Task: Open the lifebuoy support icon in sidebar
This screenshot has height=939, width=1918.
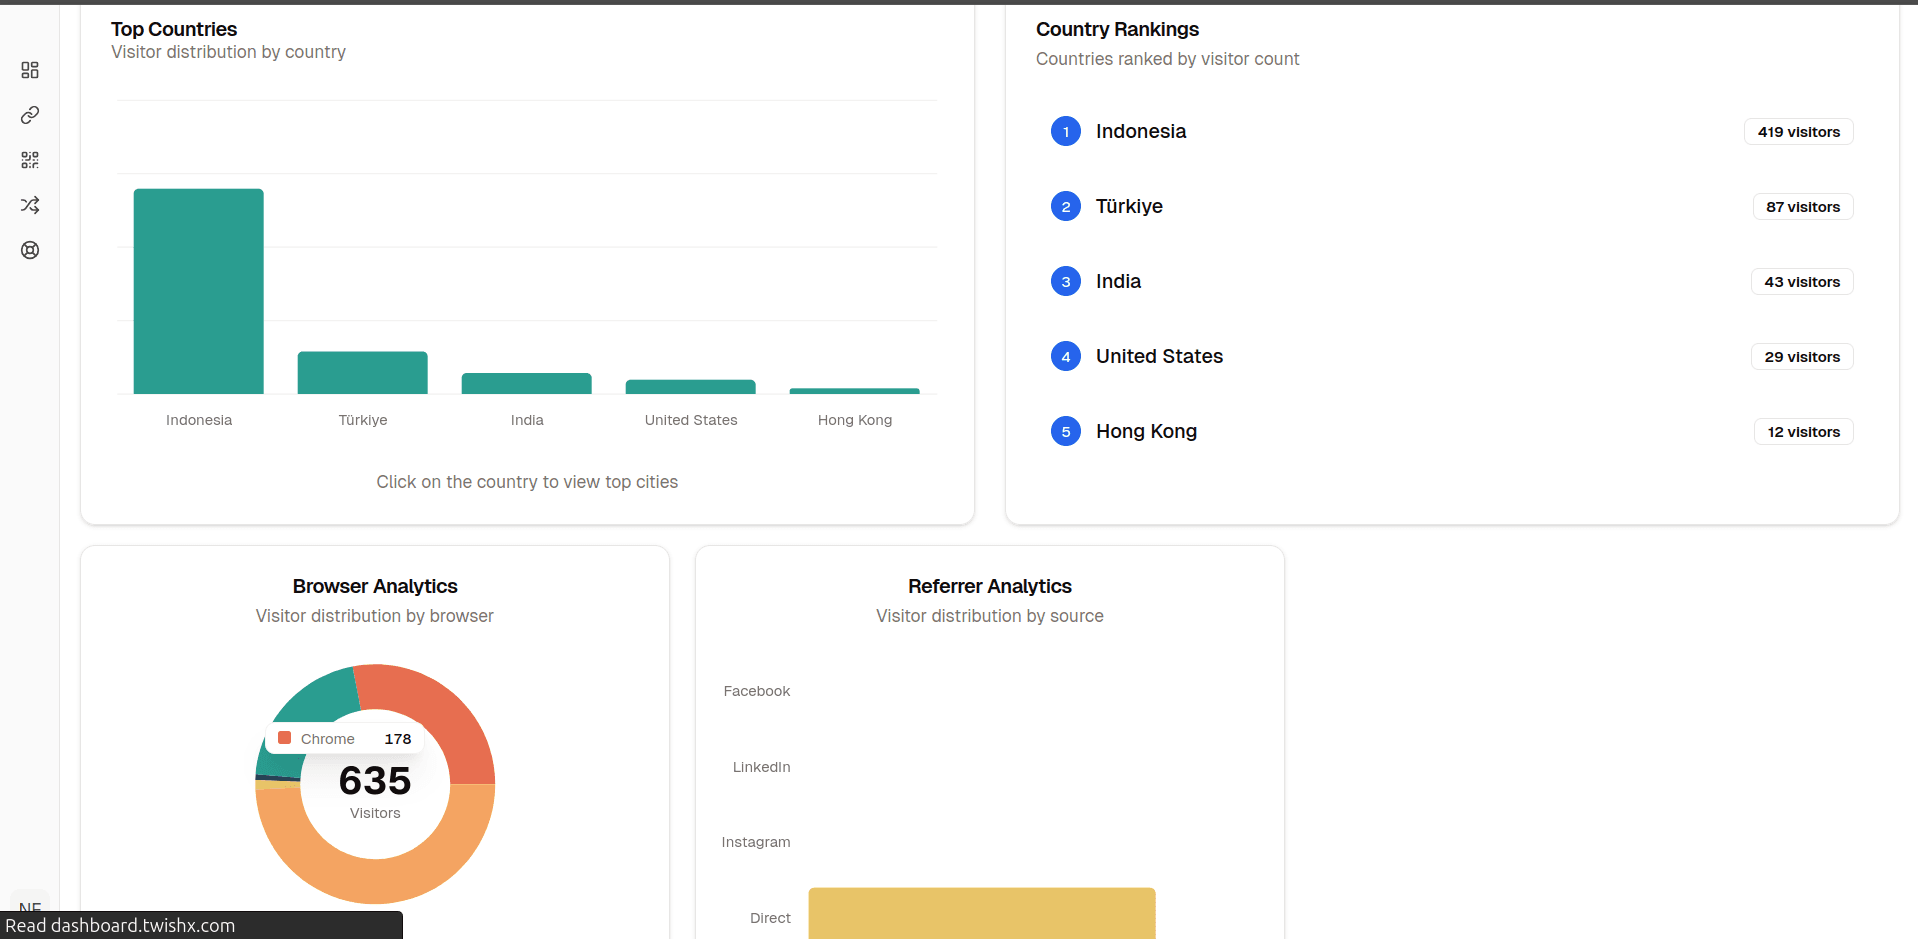Action: (30, 250)
